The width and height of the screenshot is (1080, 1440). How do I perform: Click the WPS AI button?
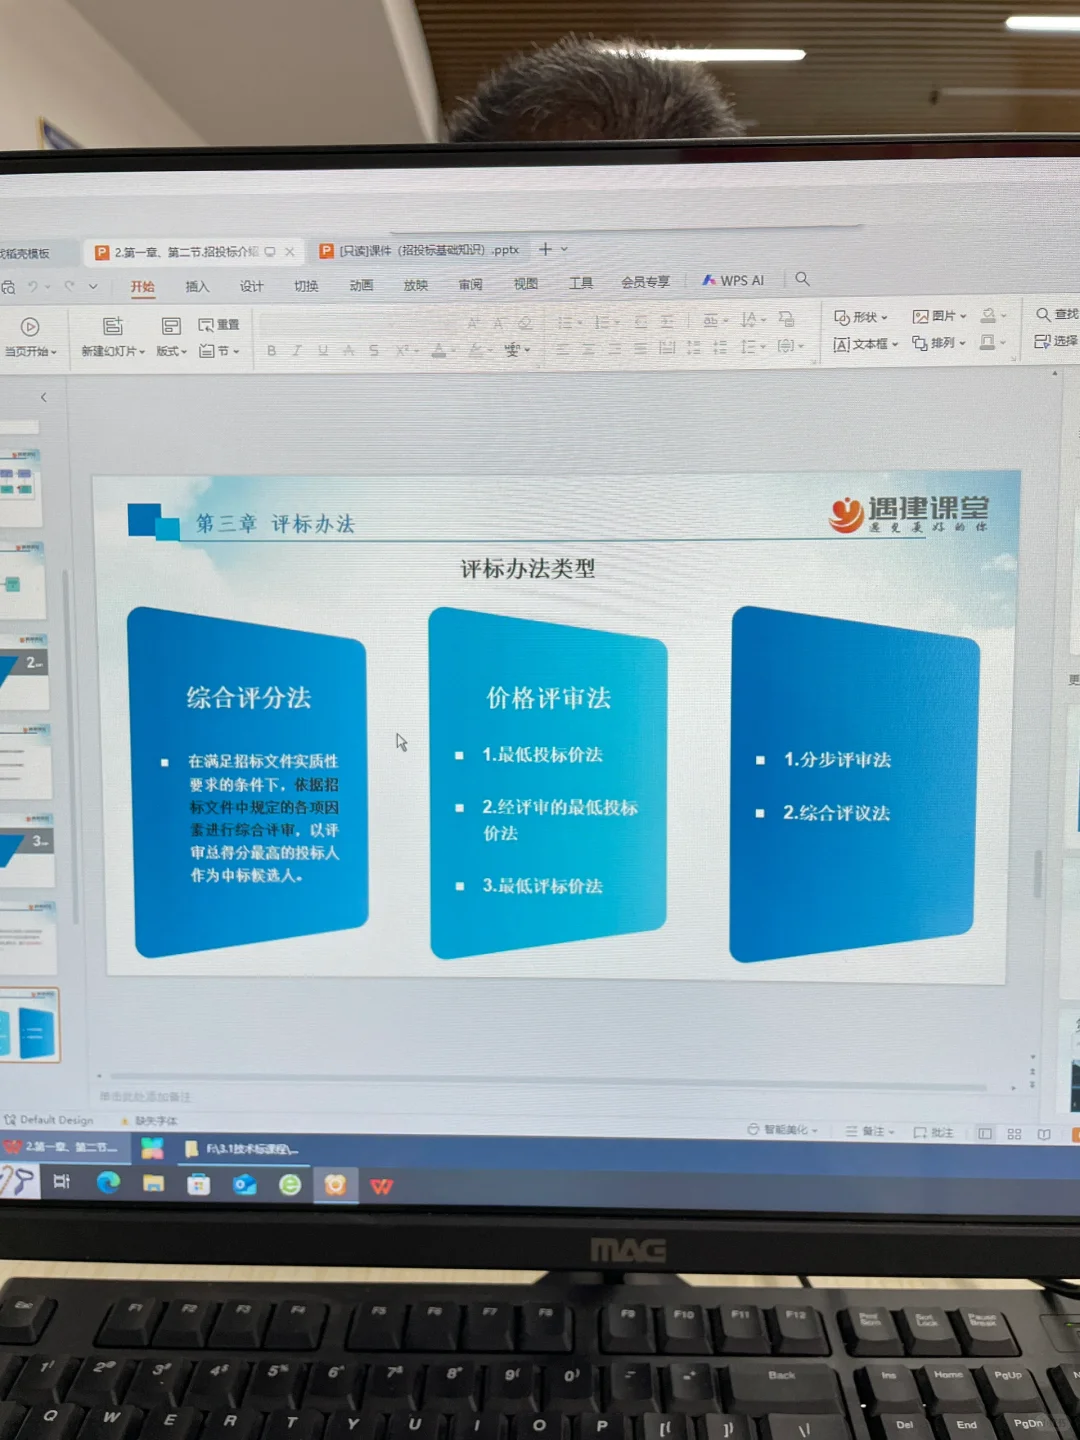point(735,280)
